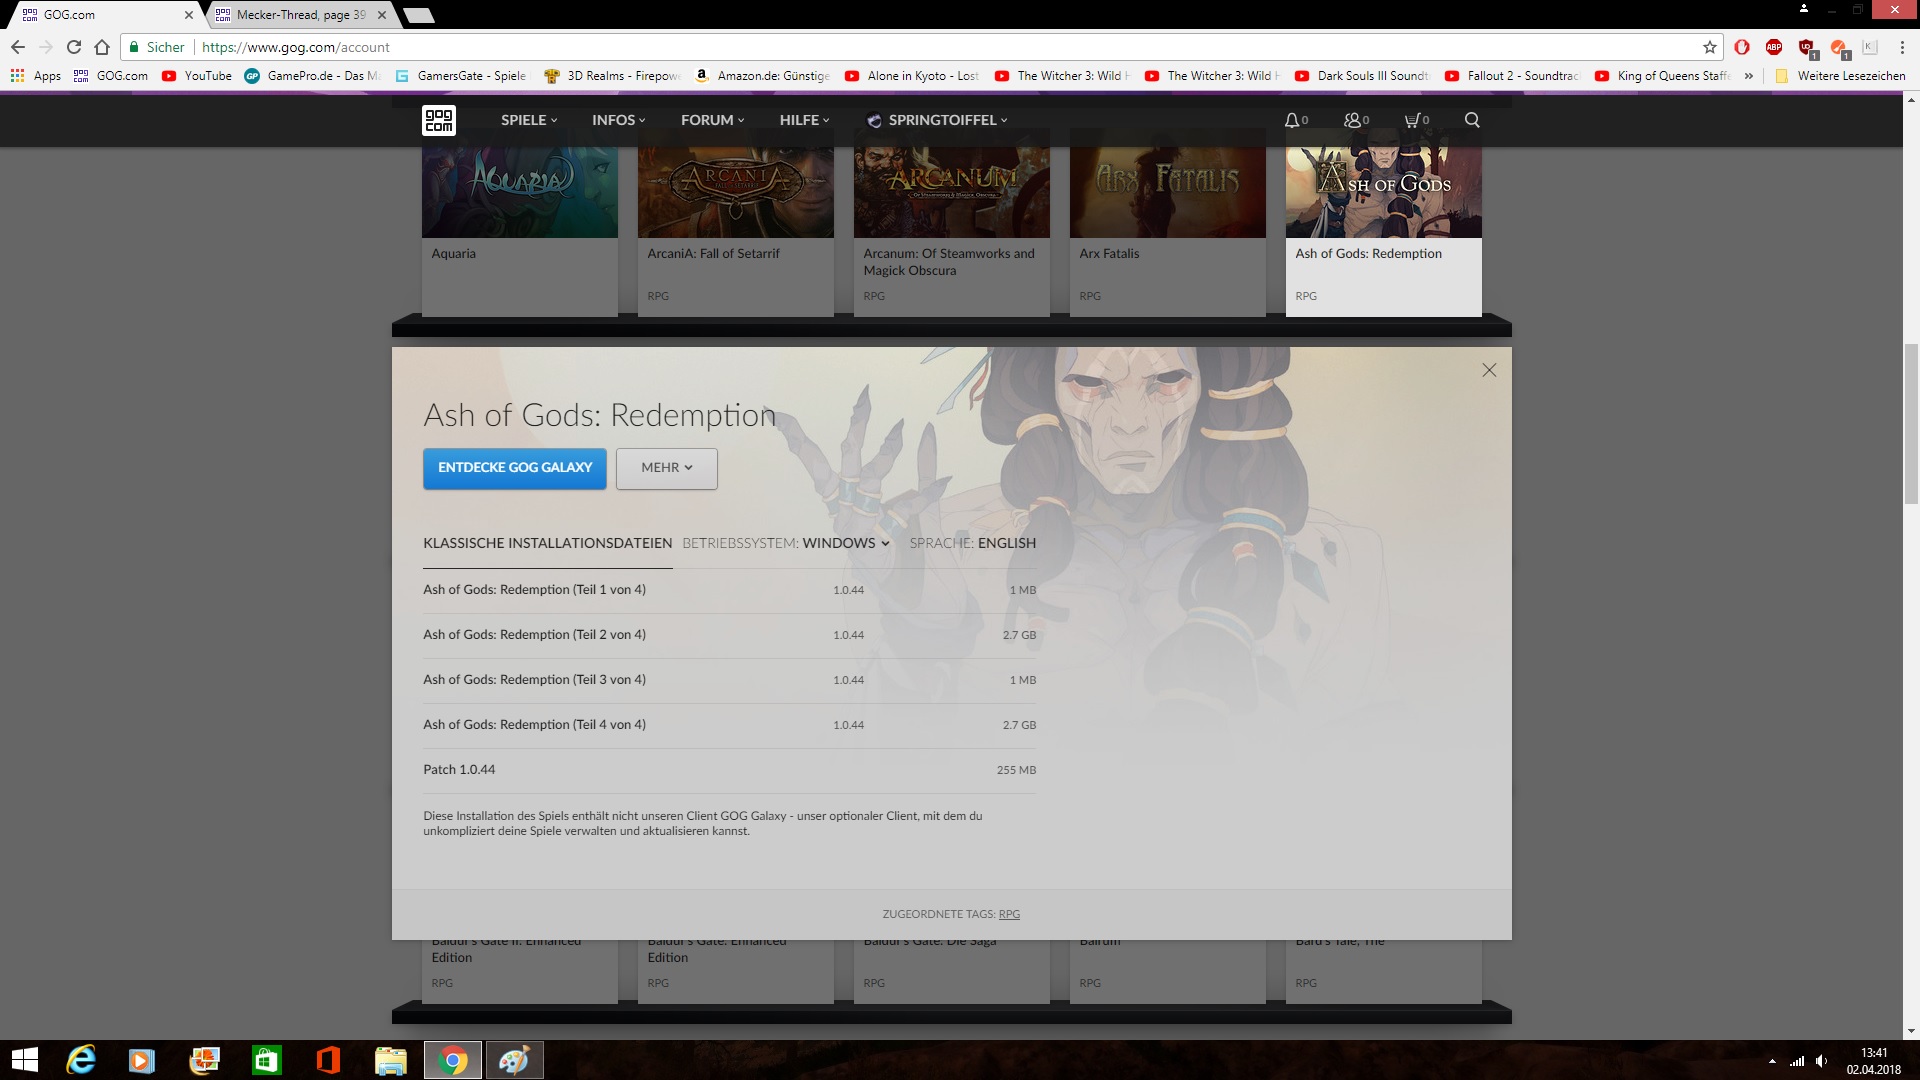Download Ash of Gods Teil 4 von 4

(x=729, y=725)
